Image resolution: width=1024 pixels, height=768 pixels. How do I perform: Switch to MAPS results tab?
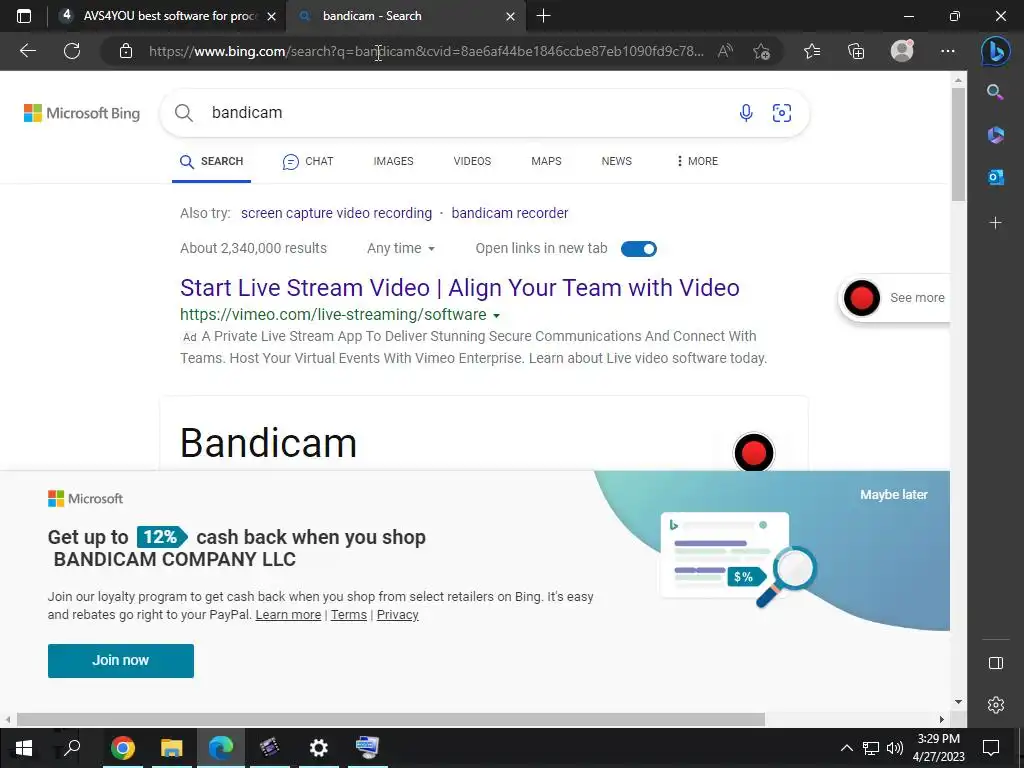pos(546,161)
